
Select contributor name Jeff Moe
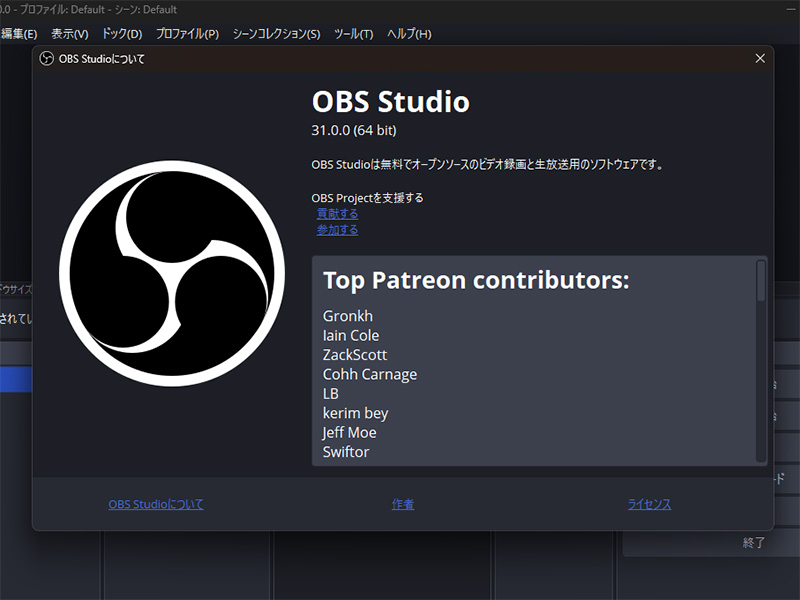(x=349, y=432)
